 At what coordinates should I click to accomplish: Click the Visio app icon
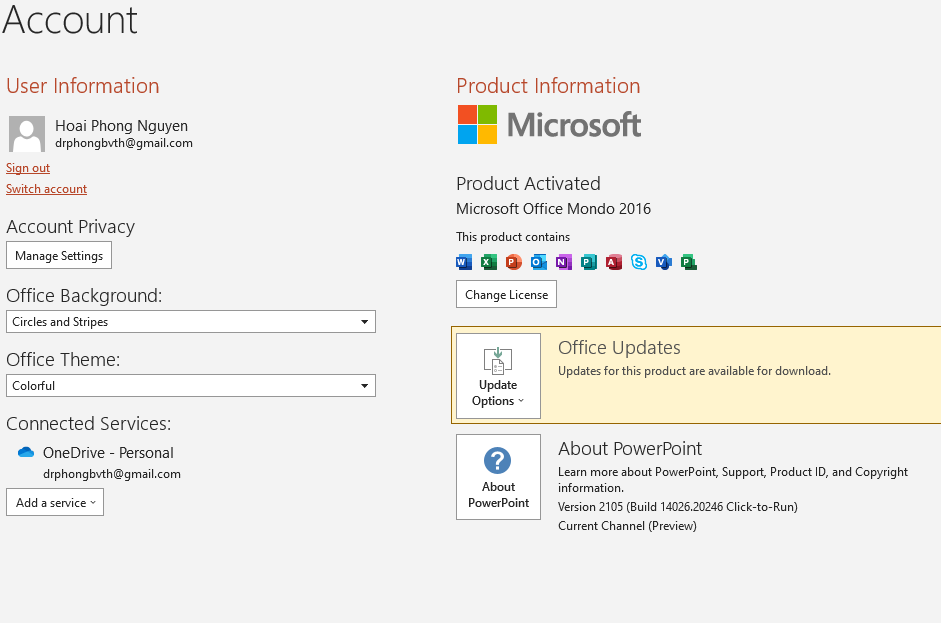(x=664, y=262)
